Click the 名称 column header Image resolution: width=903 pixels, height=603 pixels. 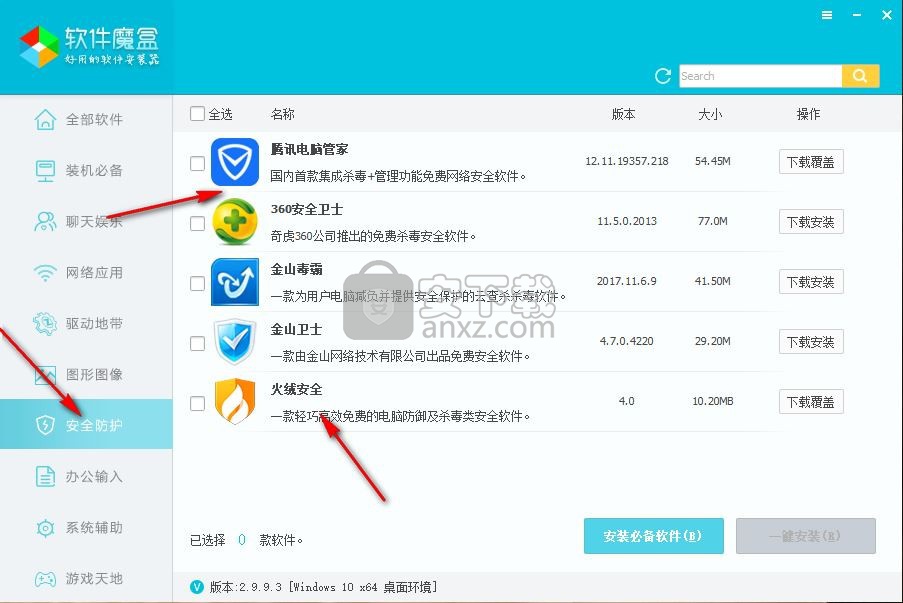pyautogui.click(x=283, y=114)
